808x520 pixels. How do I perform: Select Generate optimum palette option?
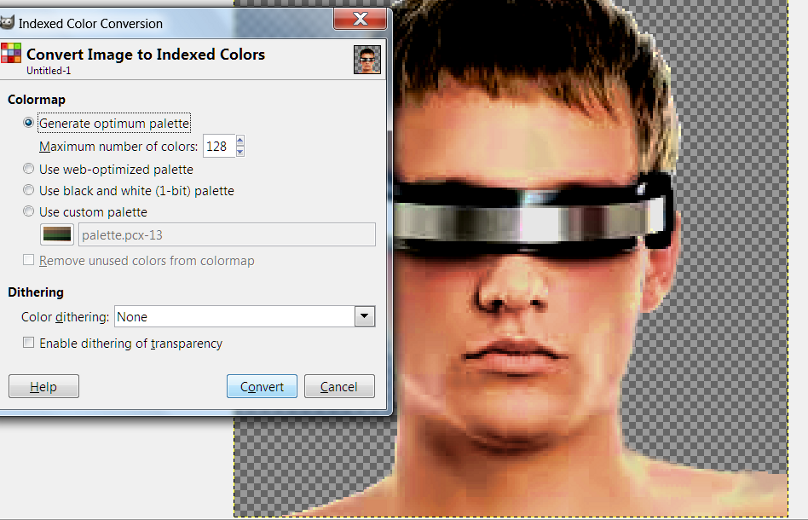(29, 124)
